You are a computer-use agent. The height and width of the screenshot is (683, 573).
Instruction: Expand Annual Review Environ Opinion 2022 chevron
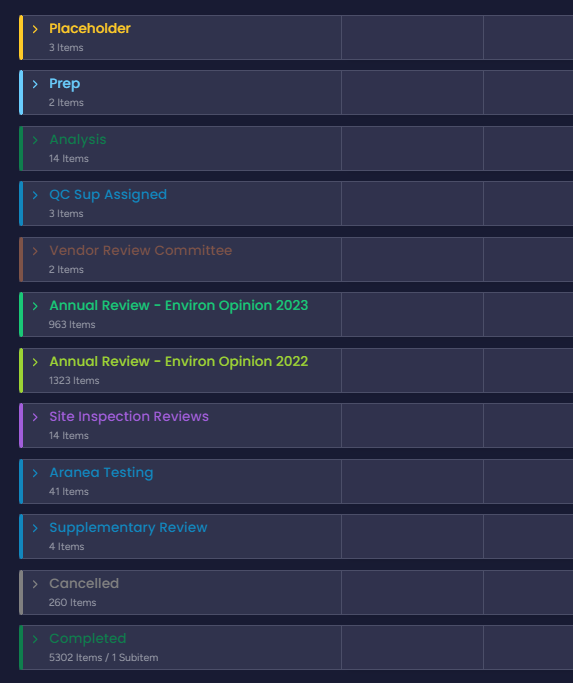tap(35, 362)
